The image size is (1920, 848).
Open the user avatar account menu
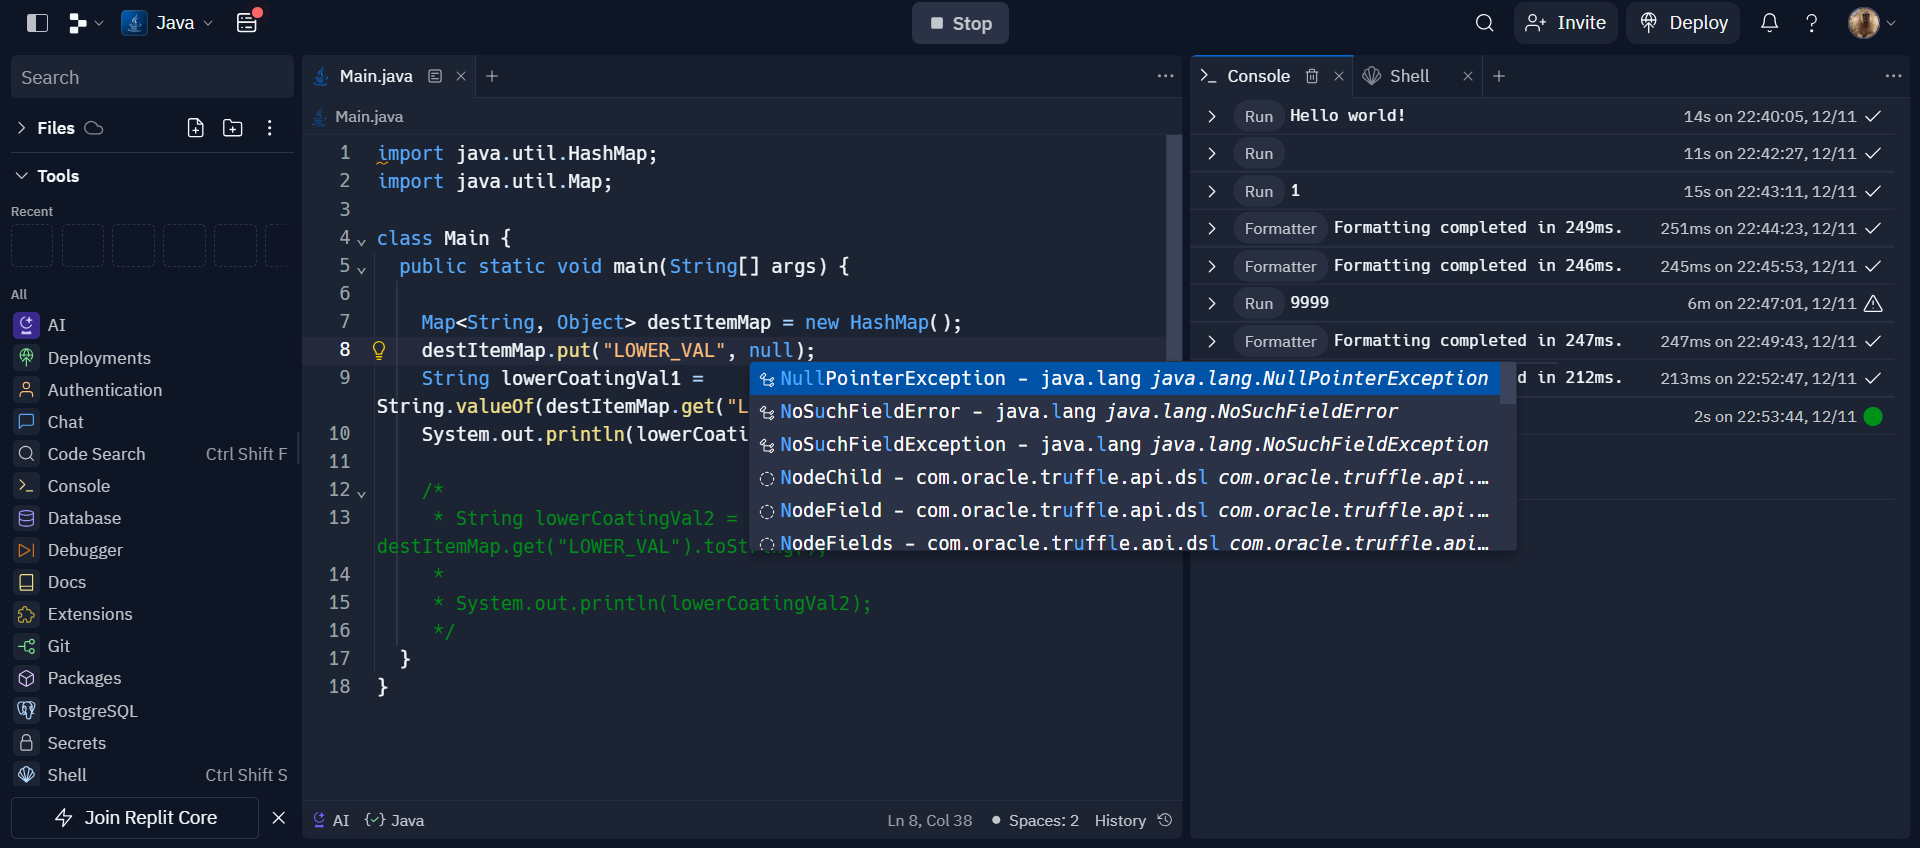(1871, 23)
